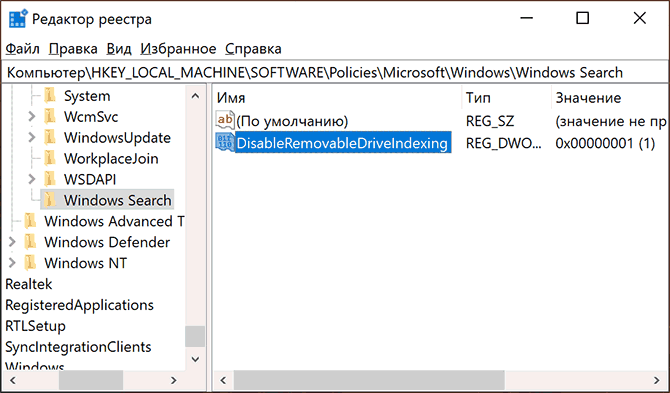Close the Registry Editor window
The width and height of the screenshot is (670, 393).
(x=640, y=18)
